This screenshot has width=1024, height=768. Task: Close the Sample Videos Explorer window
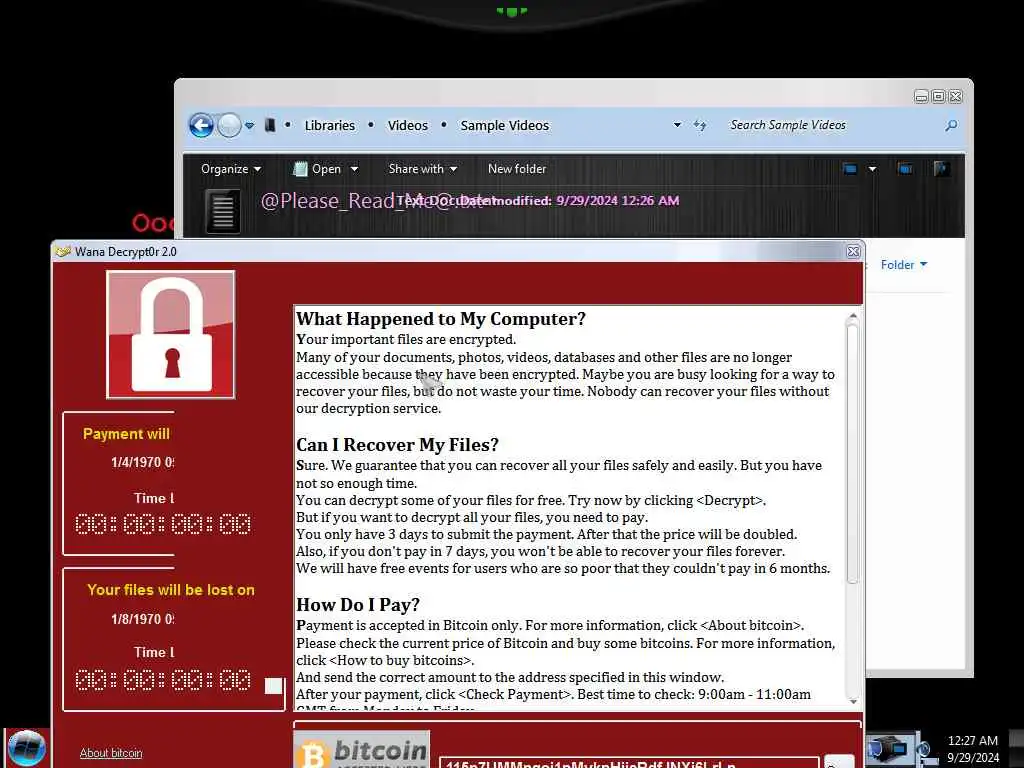[x=955, y=97]
